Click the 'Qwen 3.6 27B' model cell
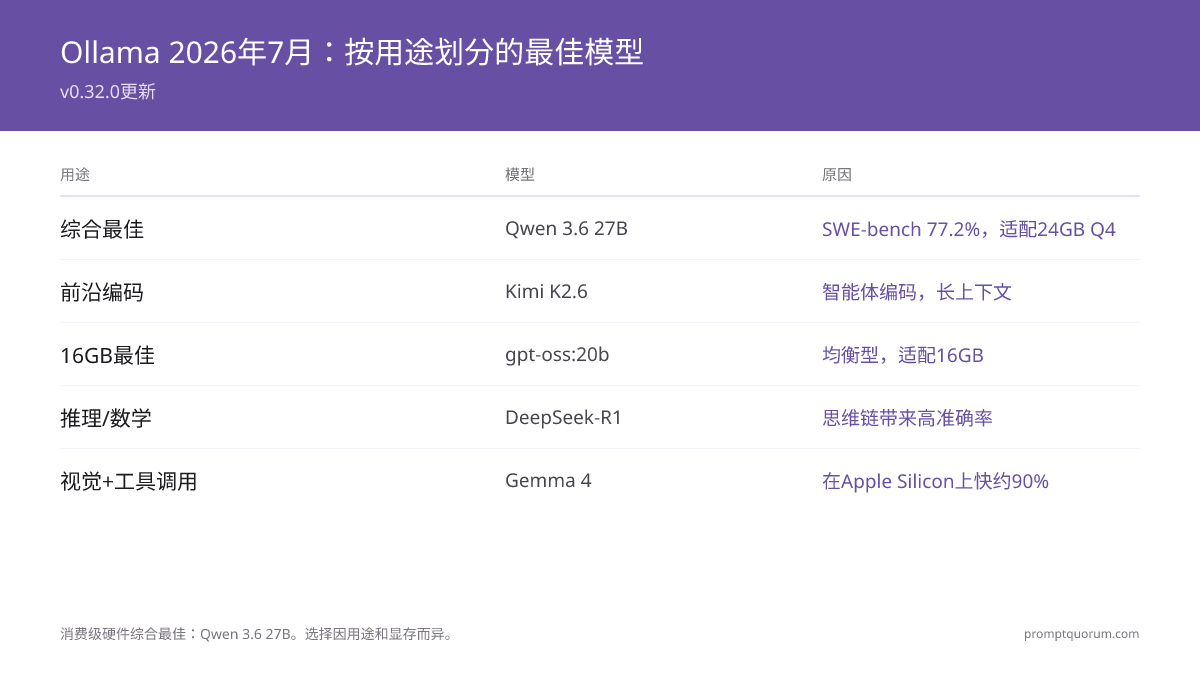Image resolution: width=1200 pixels, height=675 pixels. tap(566, 229)
